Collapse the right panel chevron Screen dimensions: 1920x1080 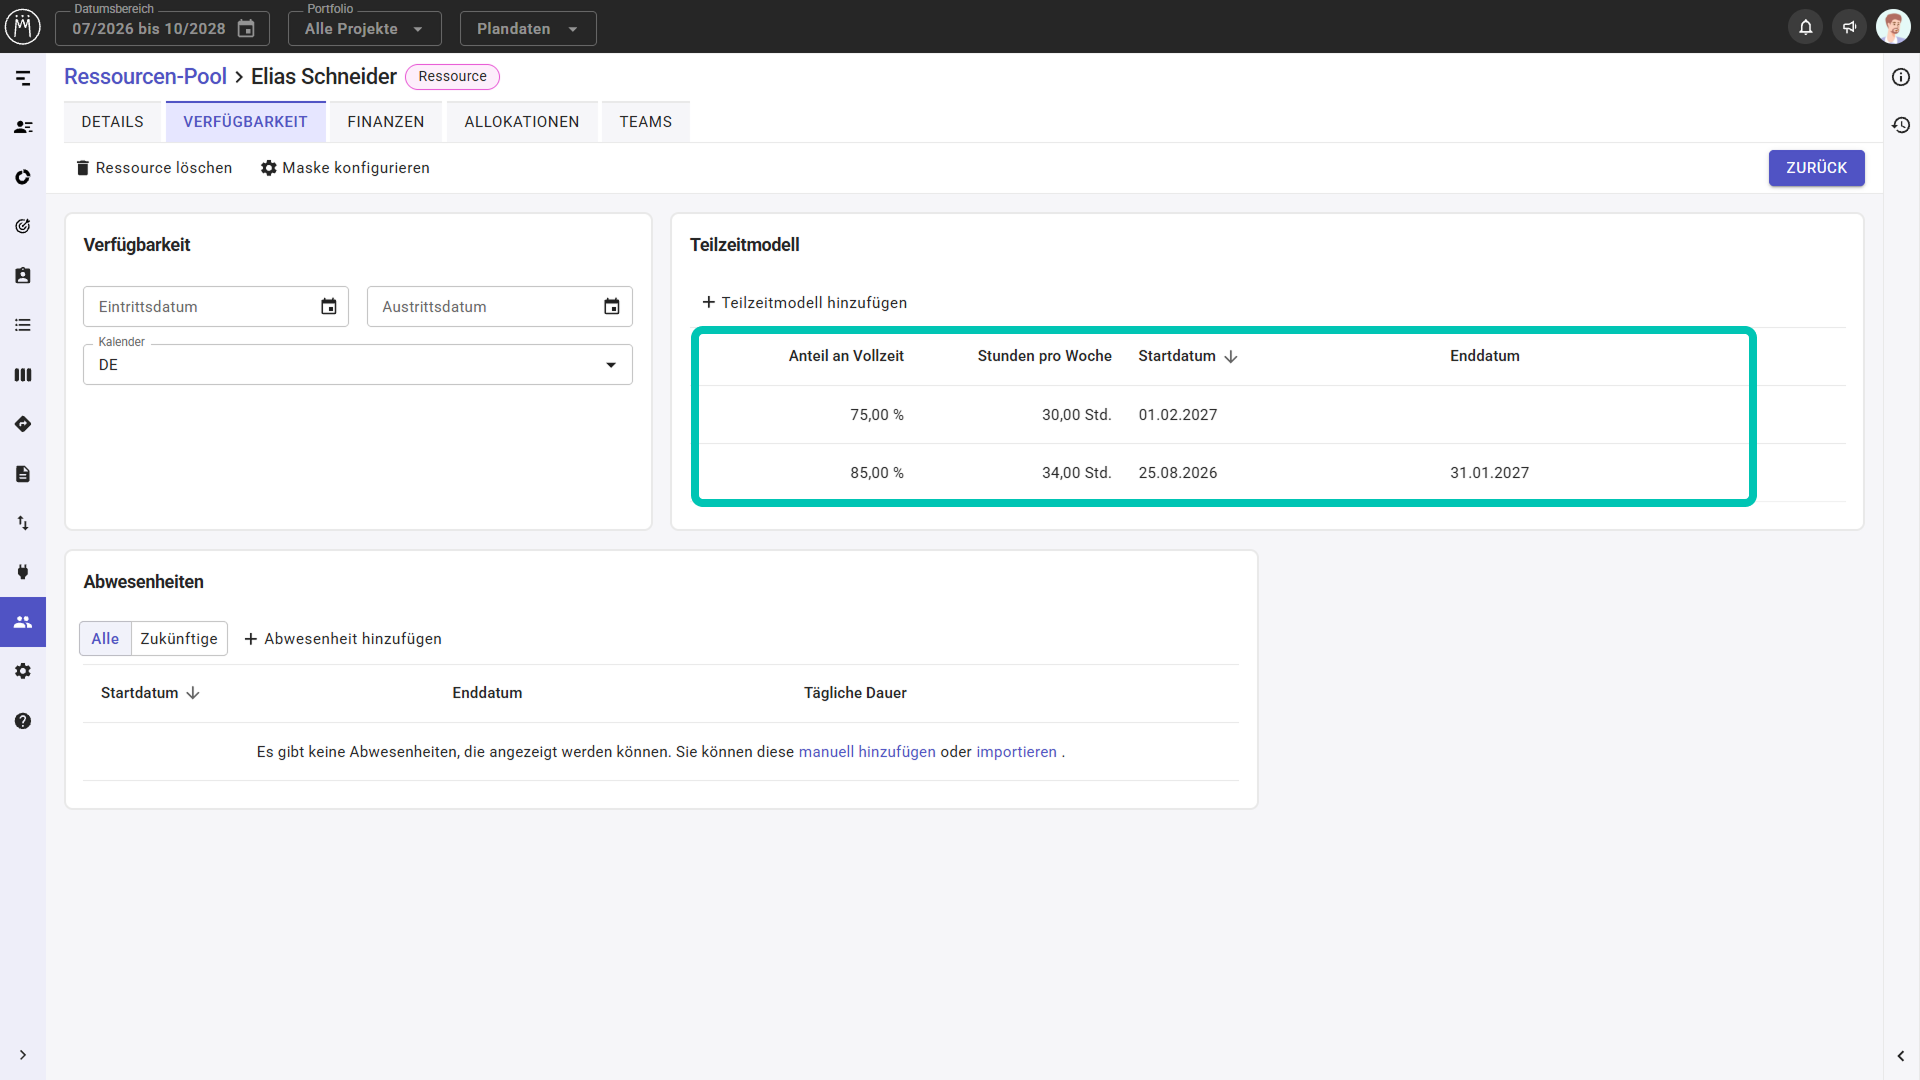tap(1901, 1056)
